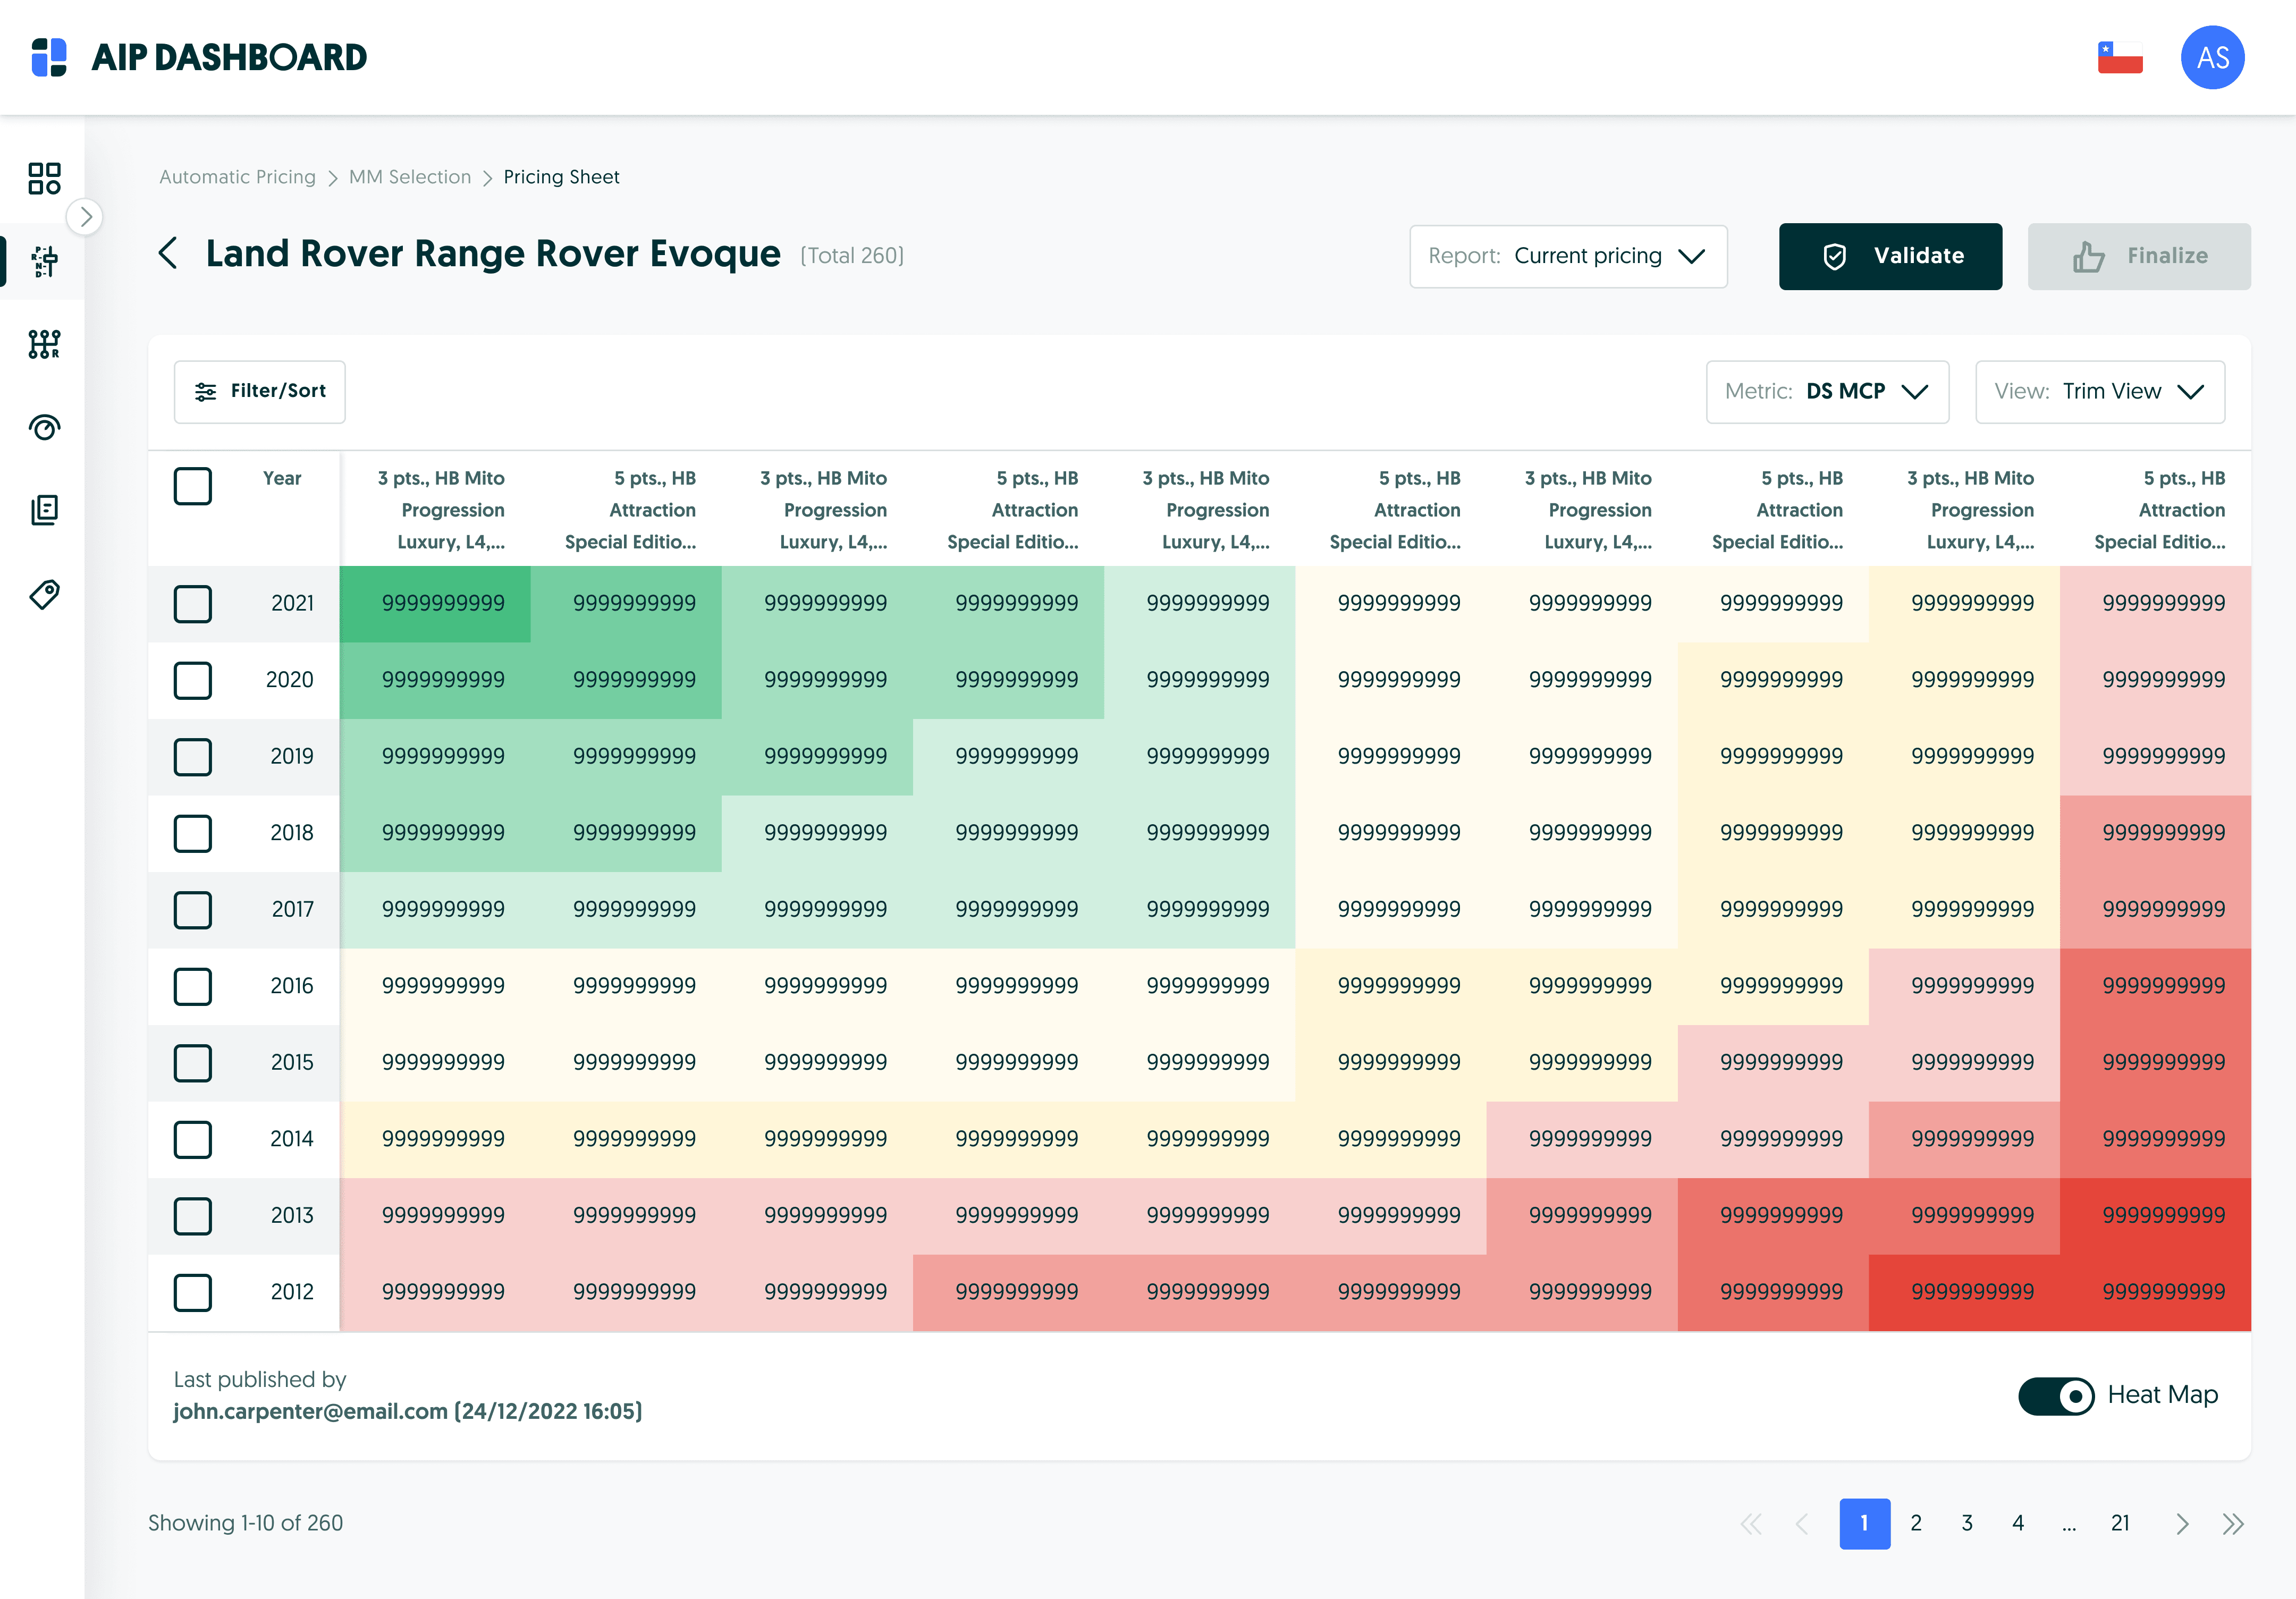Go back using arrow beside Land Rover title
Screen dimensions: 2296x1599
tap(169, 254)
